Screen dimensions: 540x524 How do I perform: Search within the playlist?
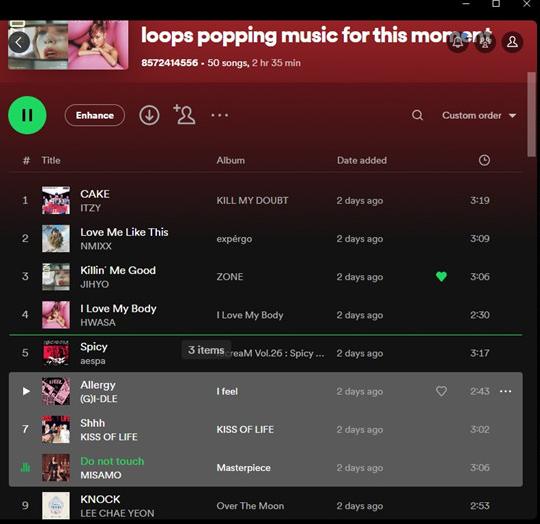(x=417, y=115)
